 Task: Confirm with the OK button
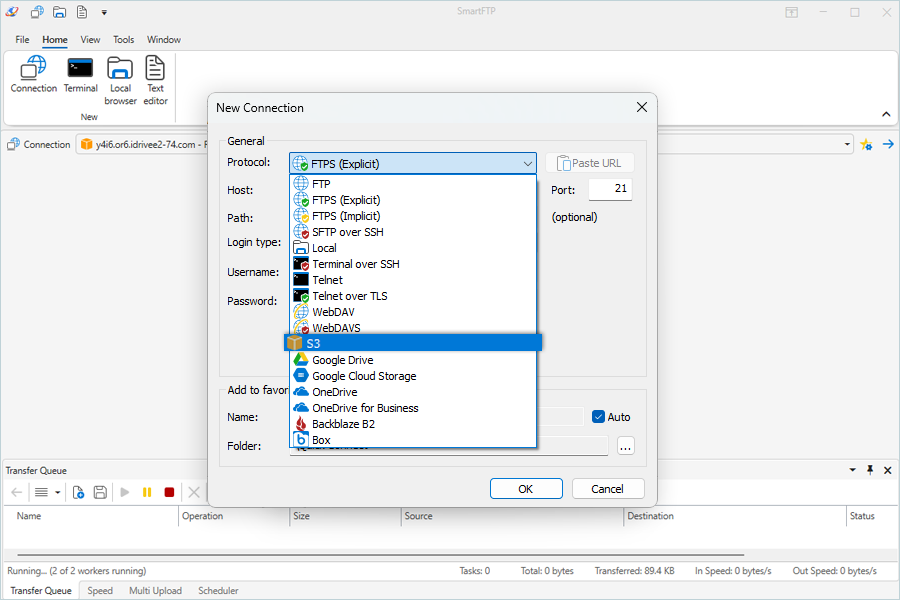(526, 489)
